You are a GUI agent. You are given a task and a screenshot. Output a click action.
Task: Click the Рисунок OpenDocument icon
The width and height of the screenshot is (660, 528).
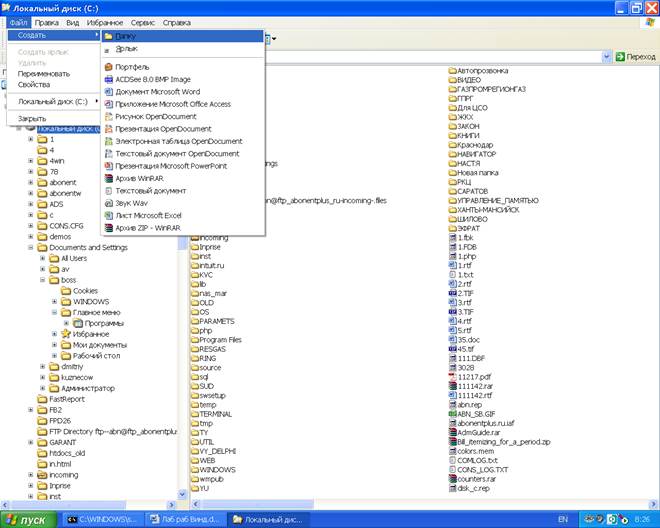coord(109,116)
